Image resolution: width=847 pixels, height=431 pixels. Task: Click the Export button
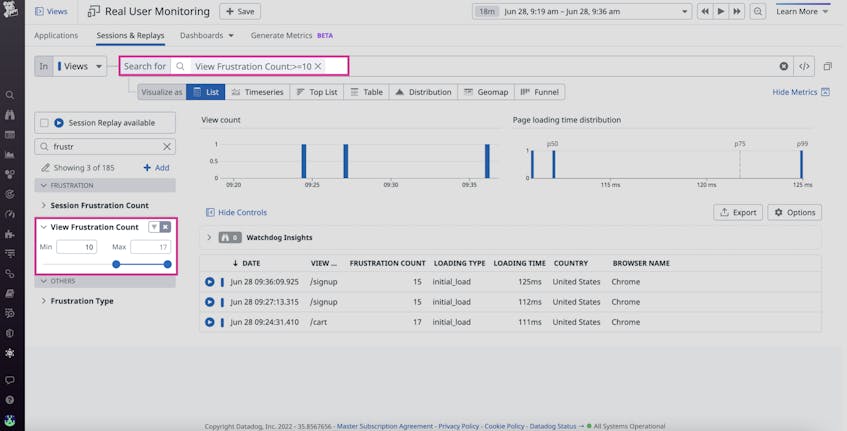click(x=738, y=212)
